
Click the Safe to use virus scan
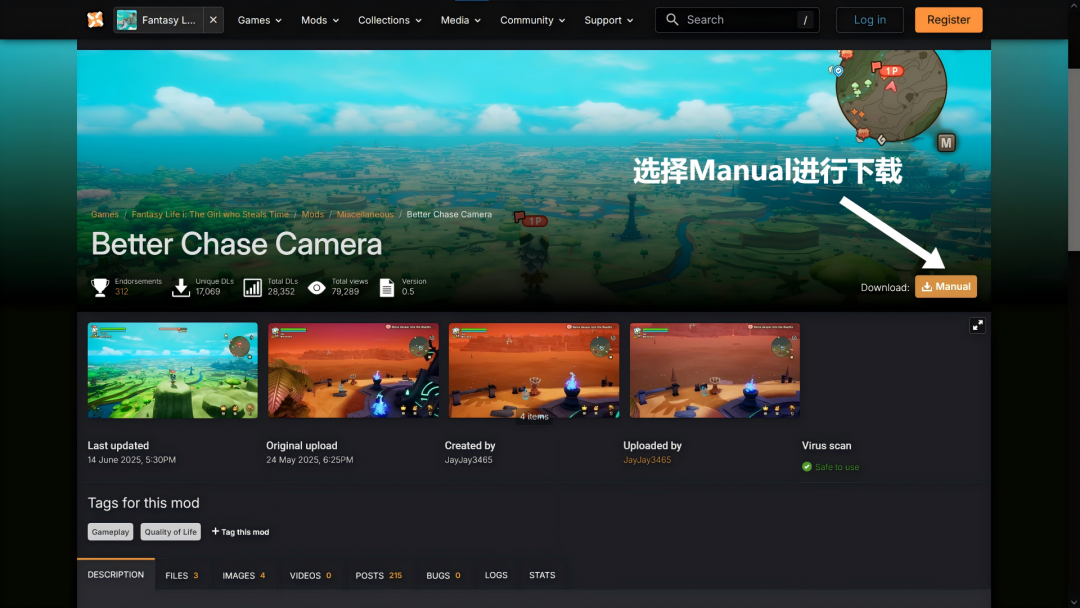837,467
